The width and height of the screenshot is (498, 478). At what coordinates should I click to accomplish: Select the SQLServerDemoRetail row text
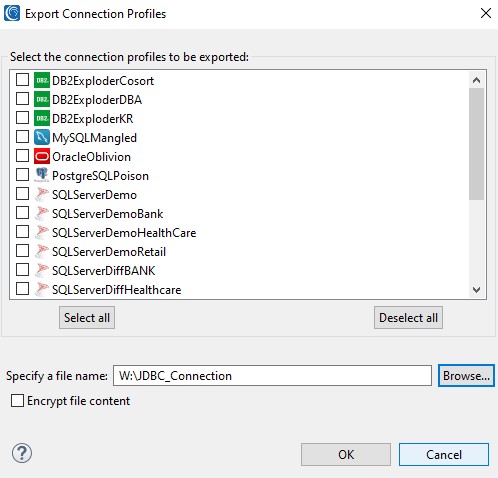coord(109,252)
